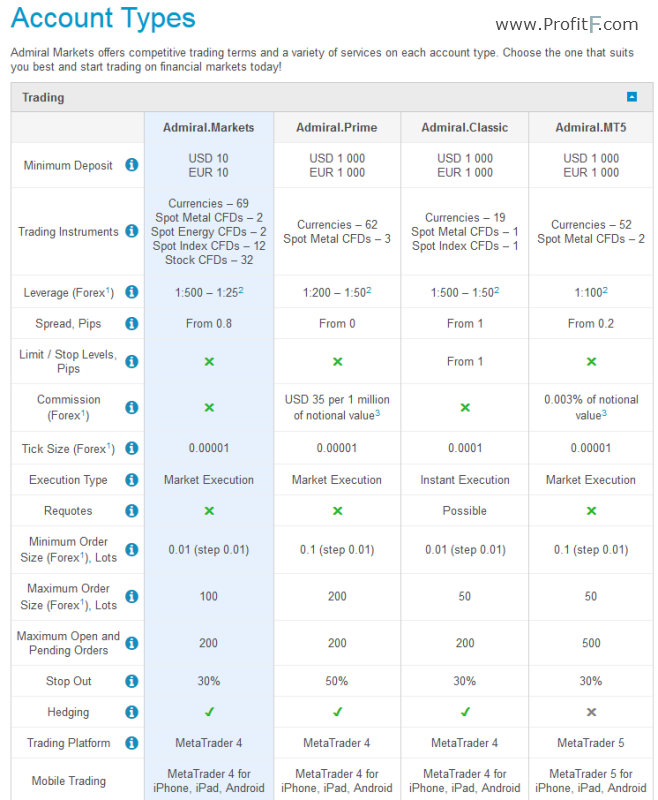This screenshot has width=658, height=800.
Task: Click the Requotes cross under Admiral.MT5
Action: [x=591, y=511]
